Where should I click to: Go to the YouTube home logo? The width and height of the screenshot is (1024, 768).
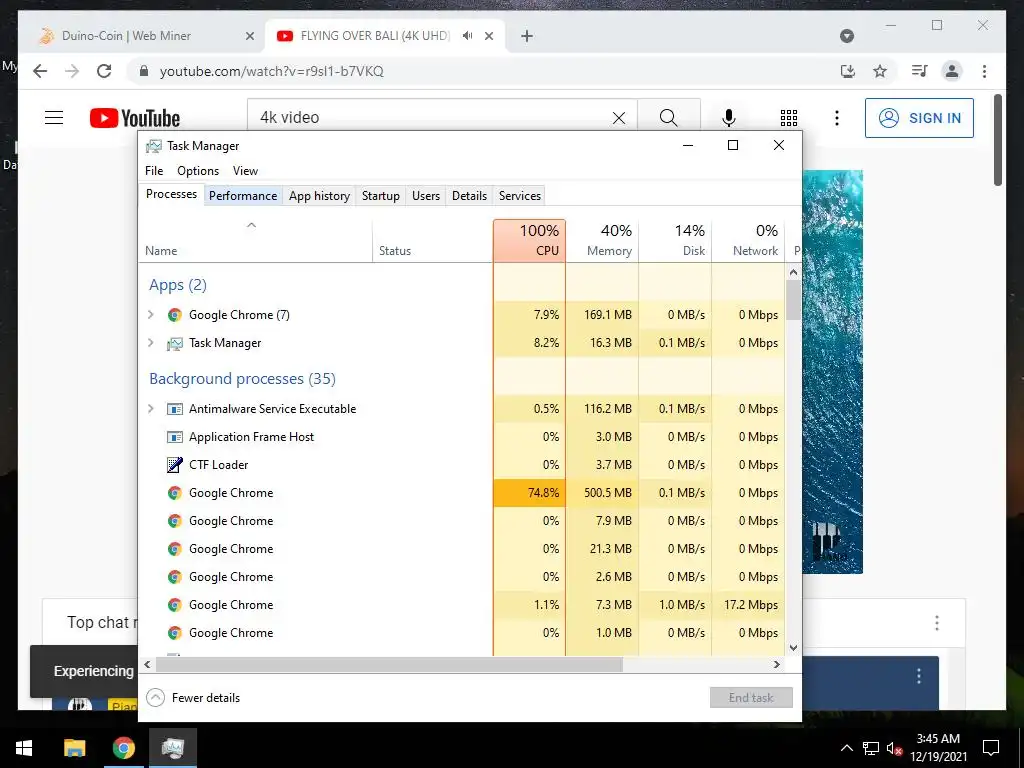pos(135,118)
